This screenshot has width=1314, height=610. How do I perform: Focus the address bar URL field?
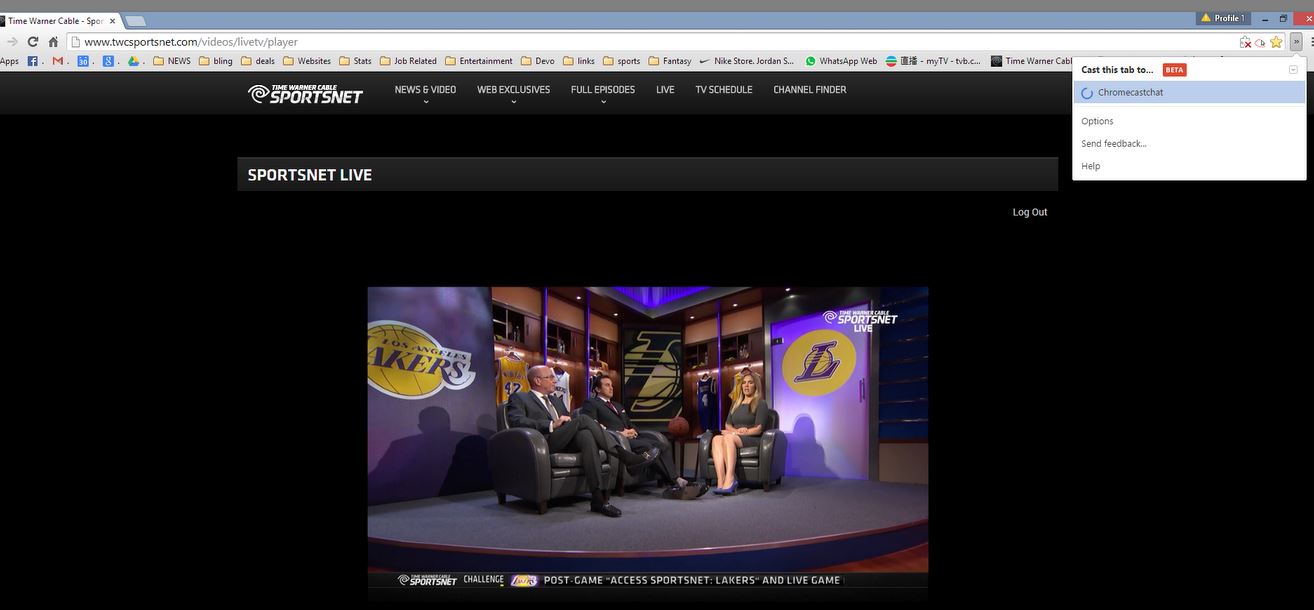click(650, 42)
